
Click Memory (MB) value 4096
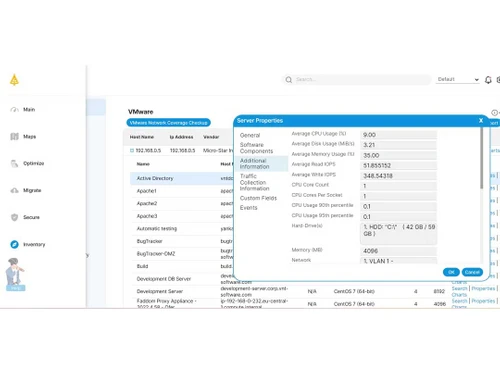(398, 251)
